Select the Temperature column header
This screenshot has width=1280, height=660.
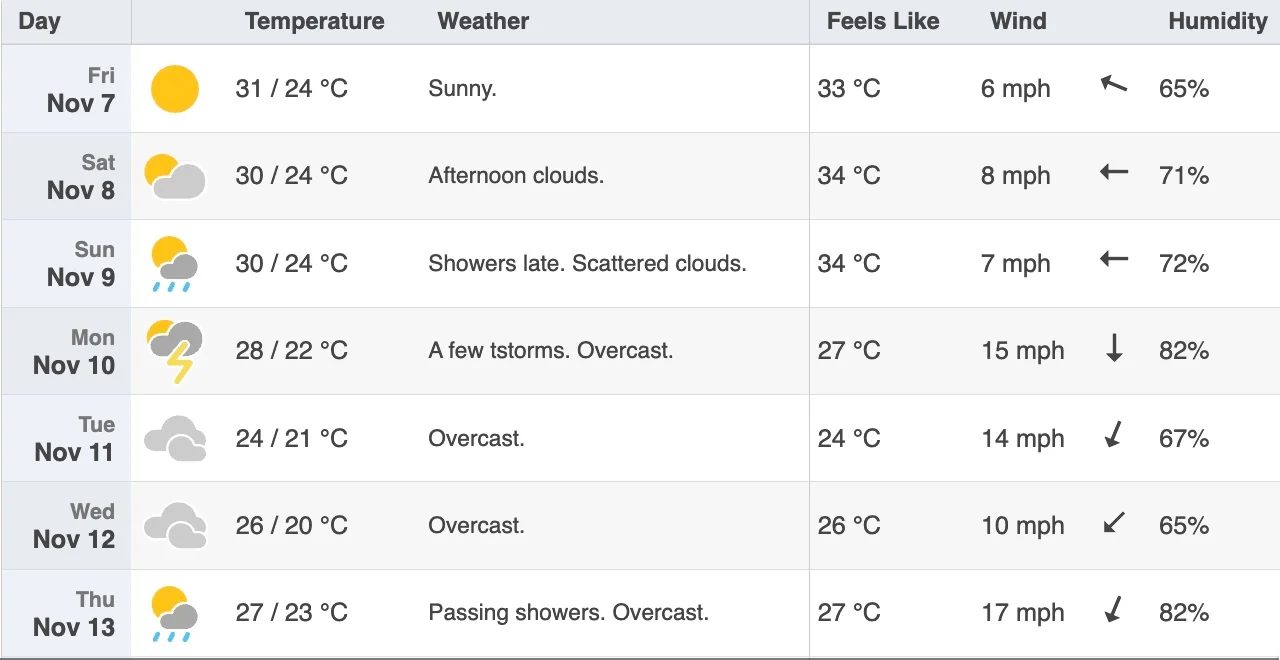(x=315, y=21)
